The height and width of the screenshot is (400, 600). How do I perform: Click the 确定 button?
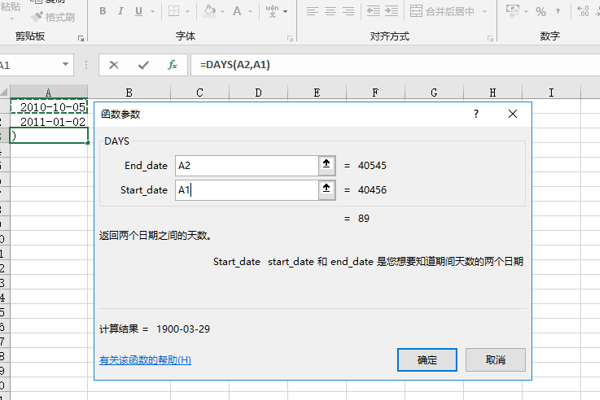click(427, 359)
